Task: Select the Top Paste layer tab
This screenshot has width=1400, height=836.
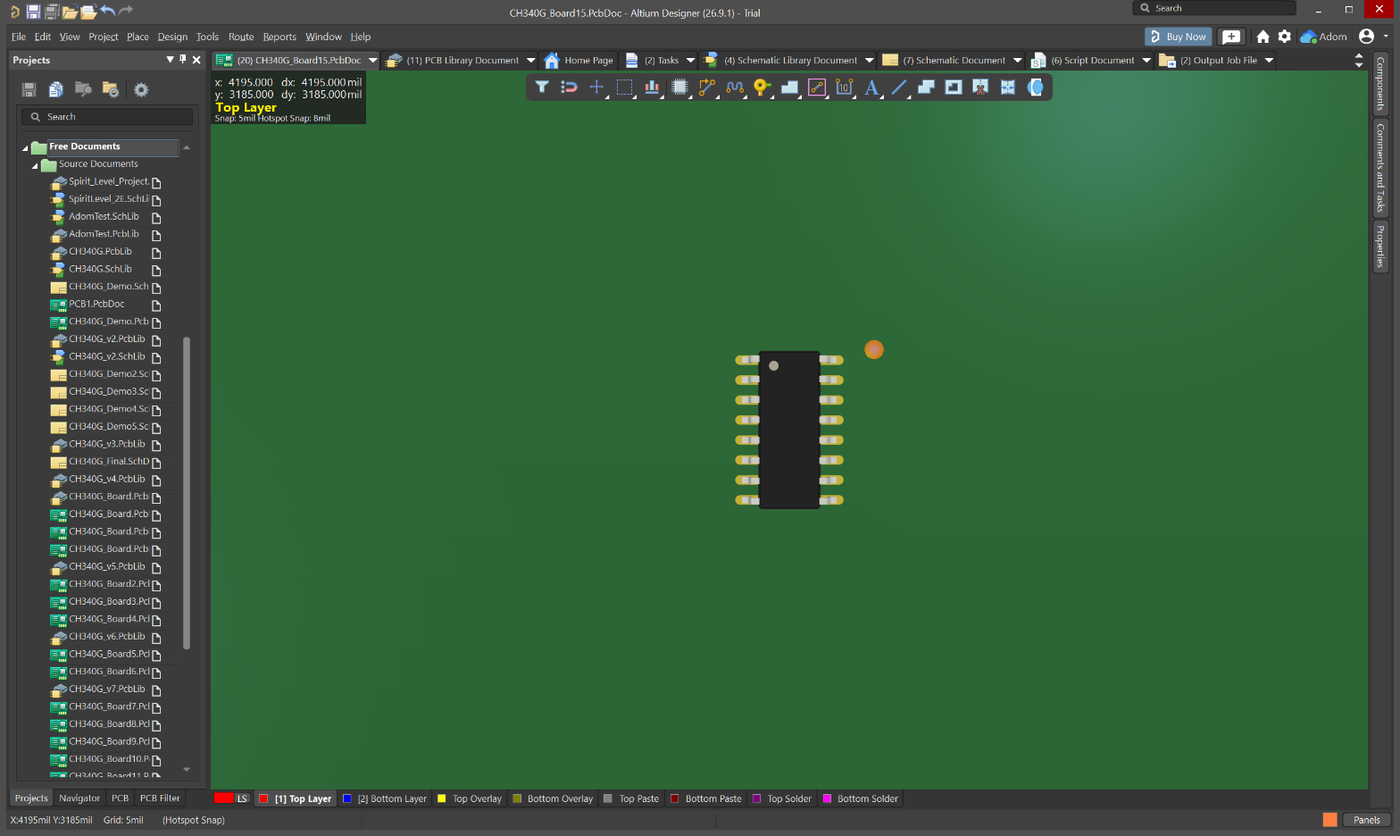Action: point(631,799)
